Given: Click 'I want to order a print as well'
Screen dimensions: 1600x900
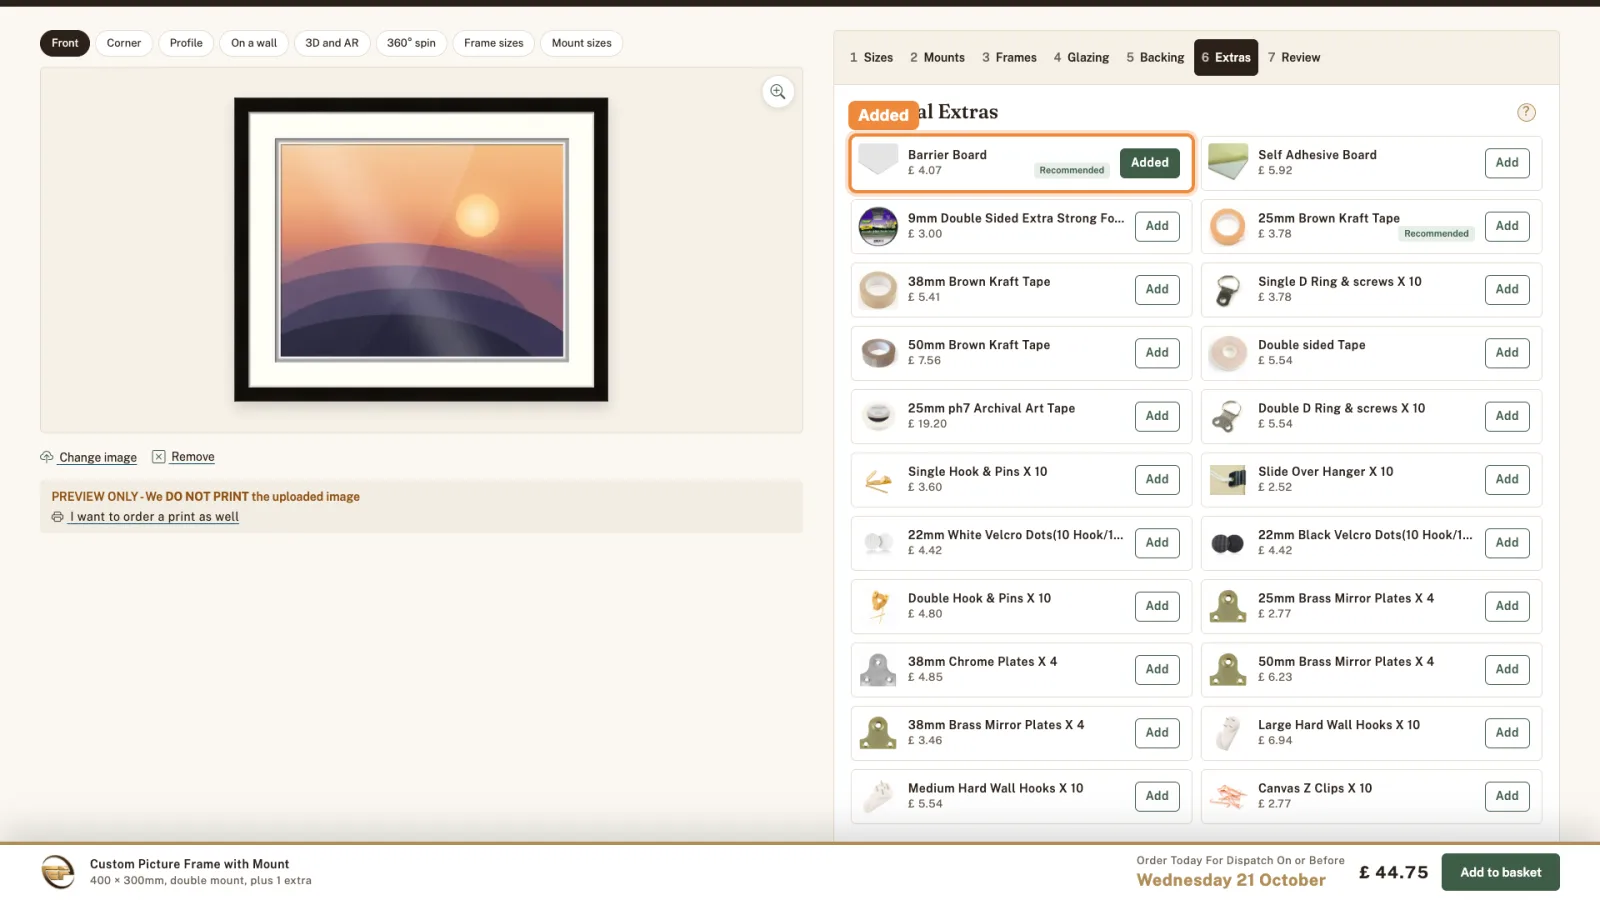Looking at the screenshot, I should tap(154, 517).
